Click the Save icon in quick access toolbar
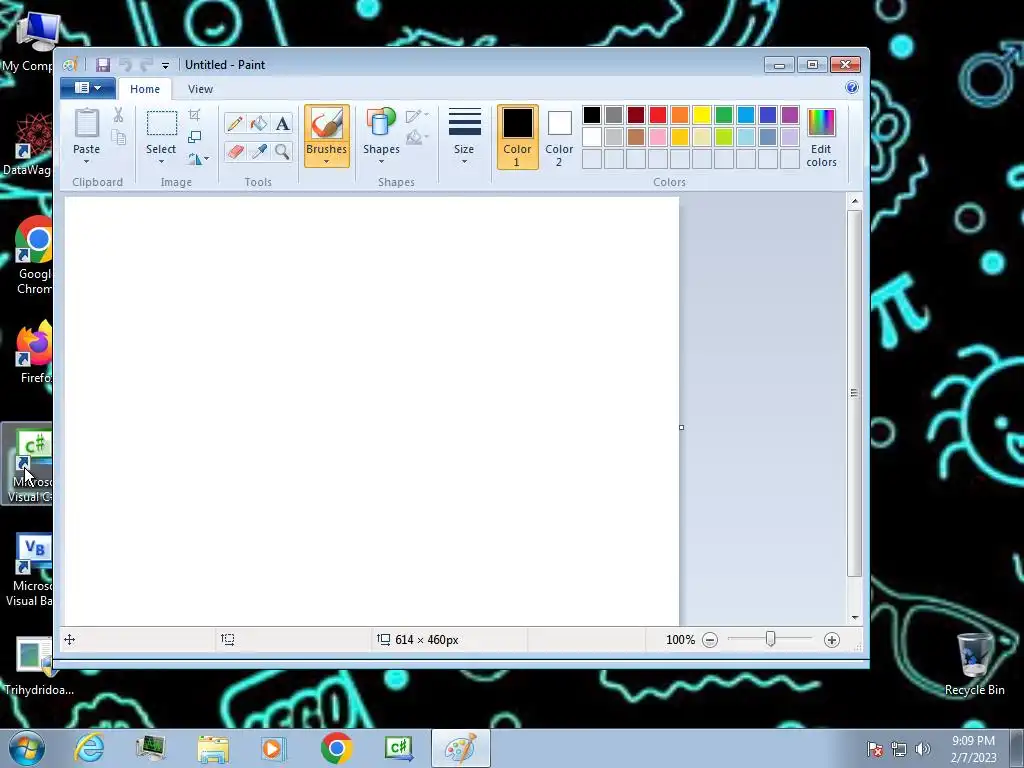This screenshot has height=768, width=1024. click(x=103, y=65)
